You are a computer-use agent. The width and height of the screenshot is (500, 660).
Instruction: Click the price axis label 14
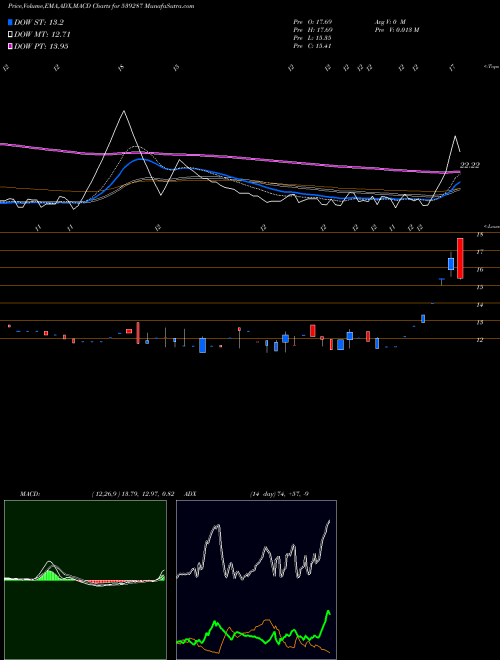[479, 305]
